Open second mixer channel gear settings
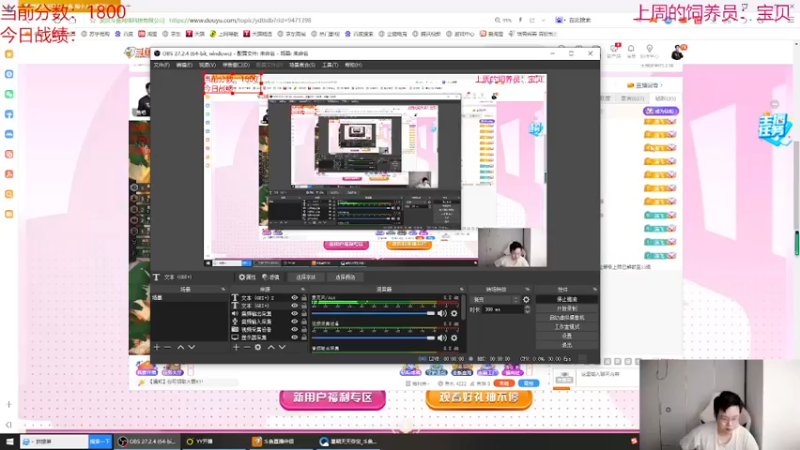The width and height of the screenshot is (800, 450). pos(454,338)
